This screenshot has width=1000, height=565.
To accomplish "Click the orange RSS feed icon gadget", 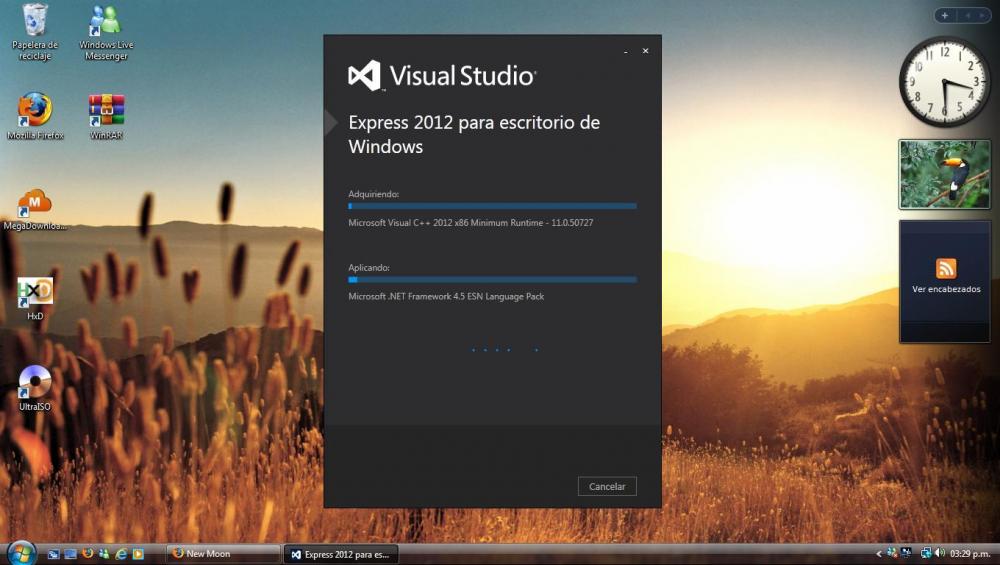I will (x=946, y=268).
